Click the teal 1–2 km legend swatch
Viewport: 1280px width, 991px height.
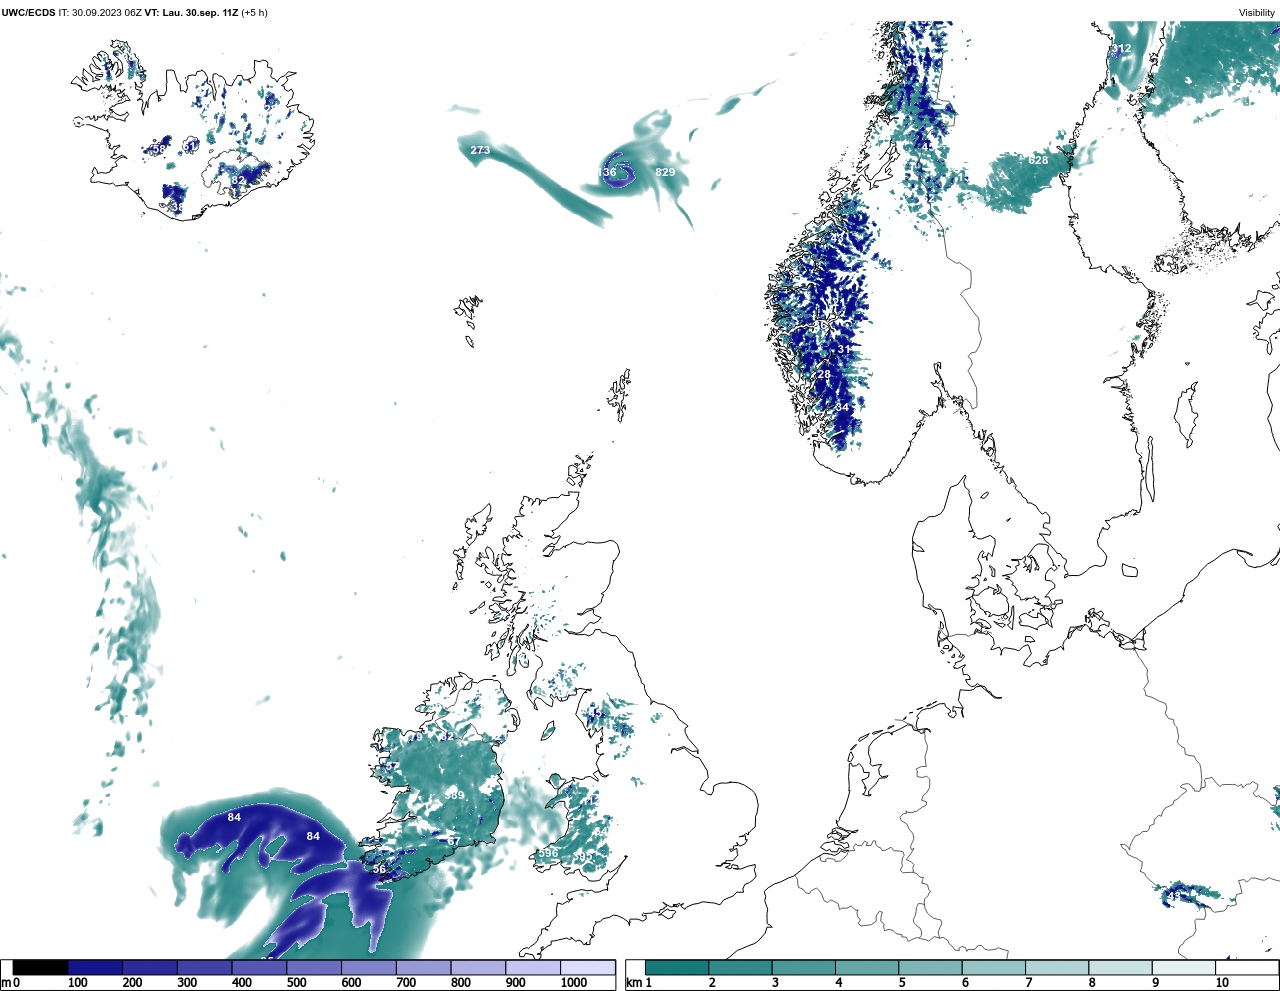(x=677, y=968)
